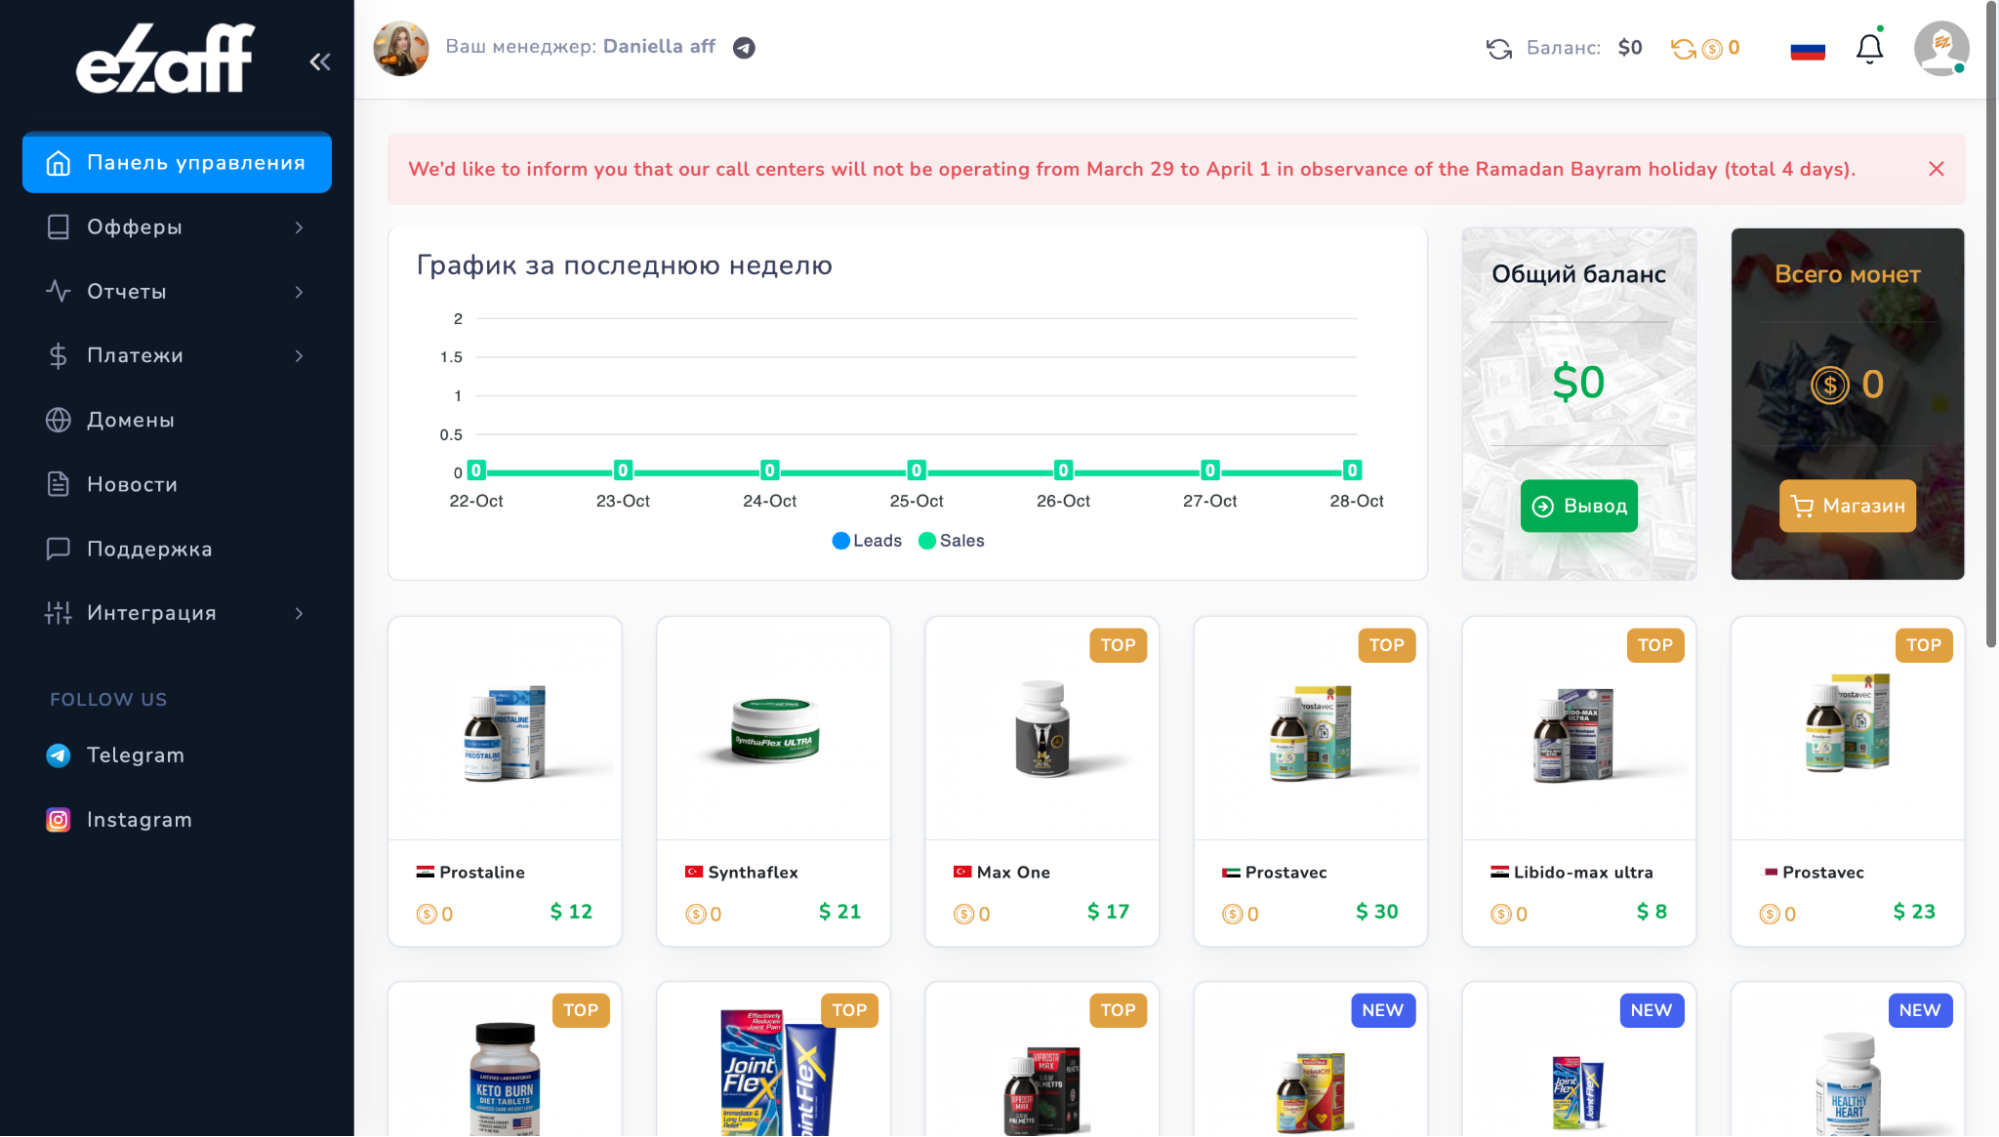
Task: Click the Prostaline offer name
Action: [x=482, y=873]
